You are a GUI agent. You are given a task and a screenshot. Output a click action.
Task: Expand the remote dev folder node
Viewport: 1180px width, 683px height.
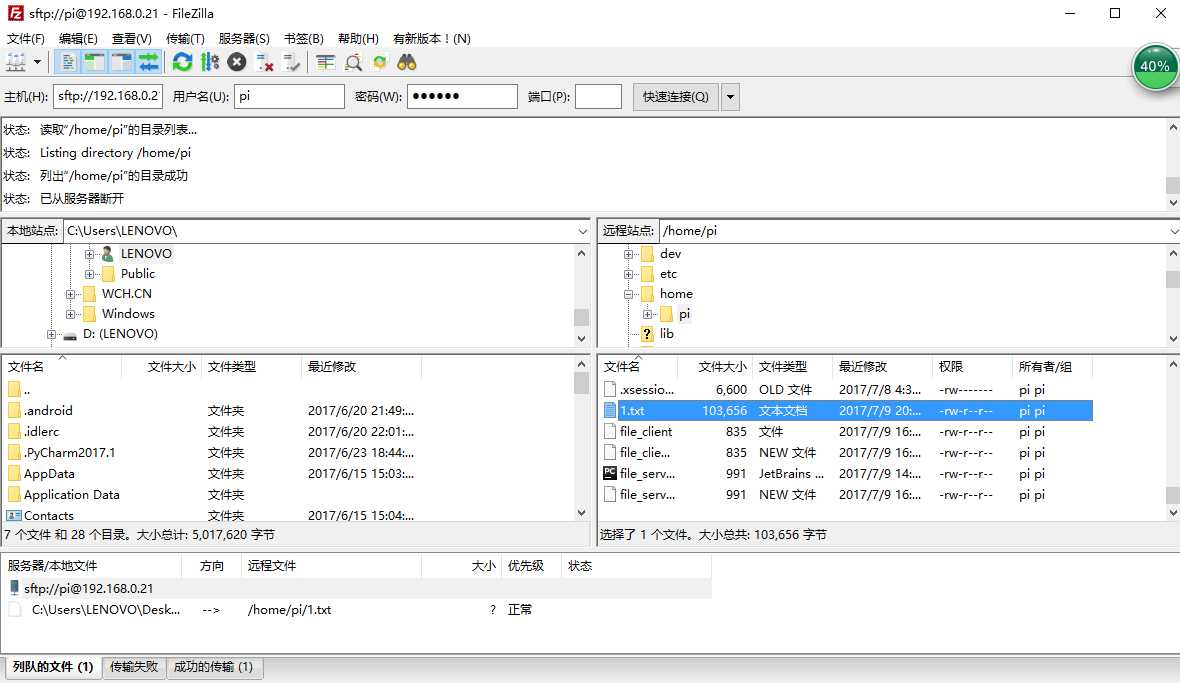[x=628, y=254]
